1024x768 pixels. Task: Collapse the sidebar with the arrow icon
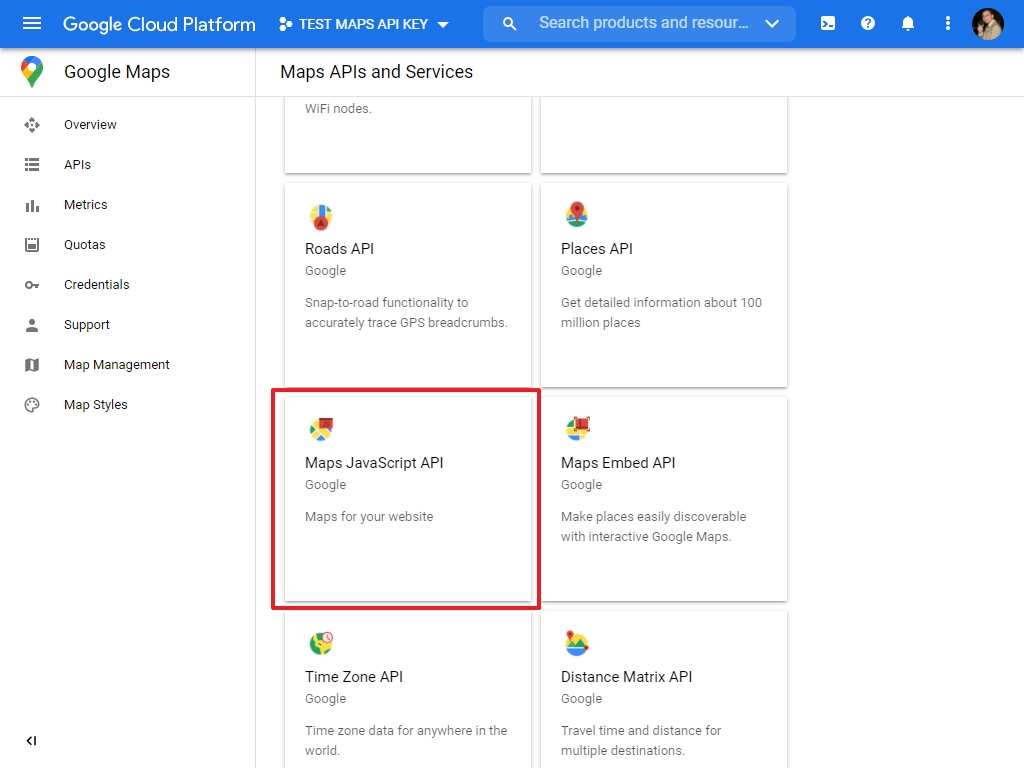click(x=31, y=741)
